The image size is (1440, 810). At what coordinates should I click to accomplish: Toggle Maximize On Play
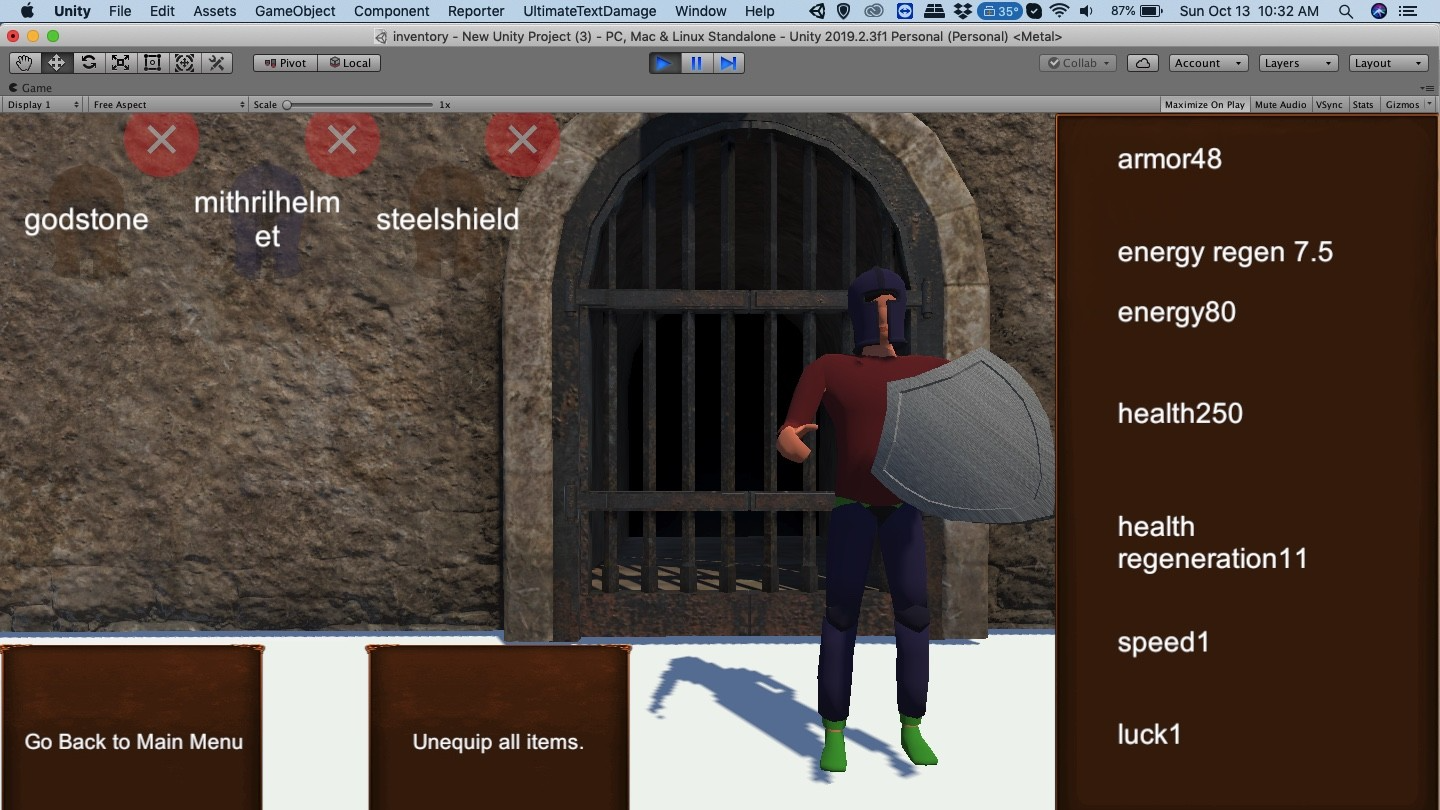point(1204,105)
